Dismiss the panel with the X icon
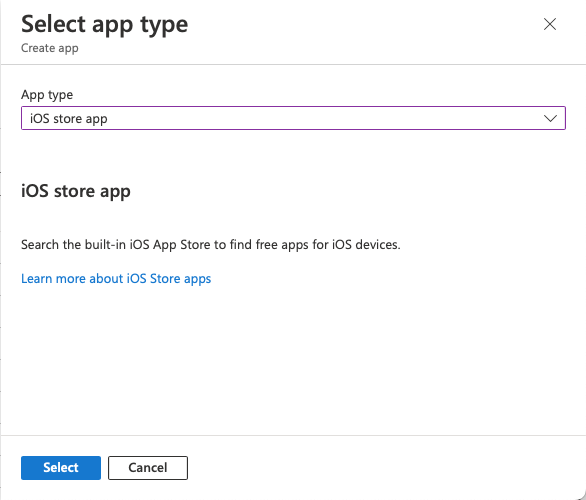This screenshot has width=586, height=500. pos(550,24)
